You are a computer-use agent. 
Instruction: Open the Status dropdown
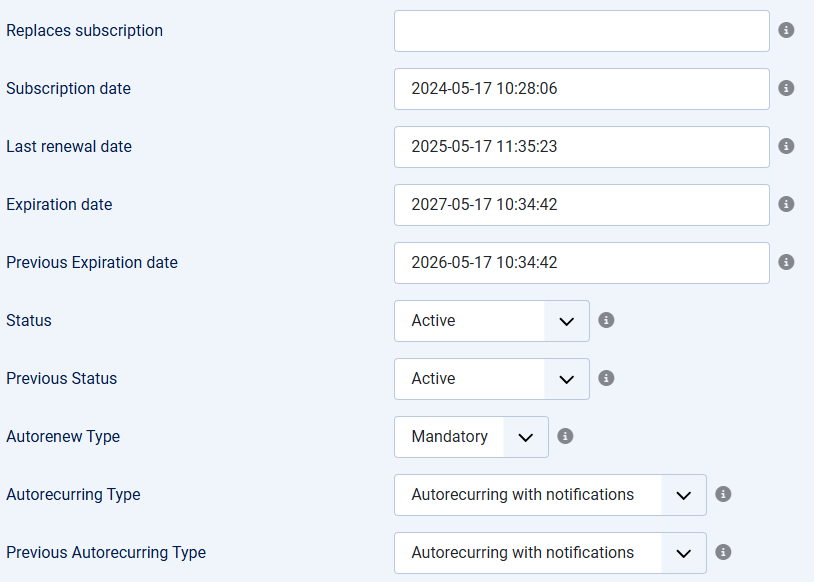point(492,321)
